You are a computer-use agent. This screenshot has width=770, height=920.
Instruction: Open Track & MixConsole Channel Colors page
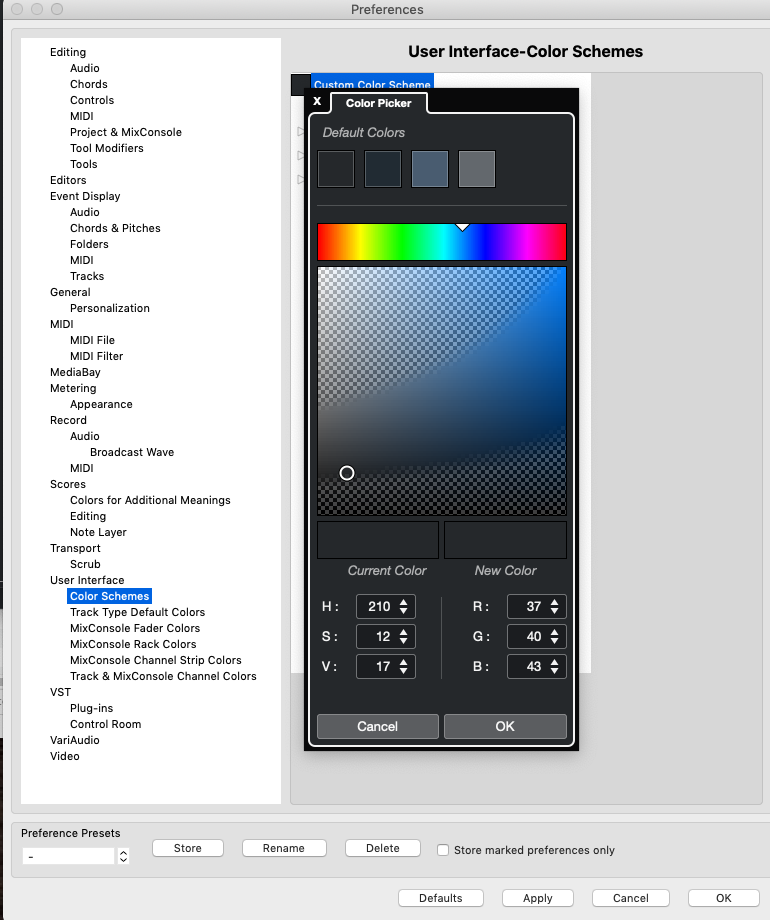pos(163,676)
